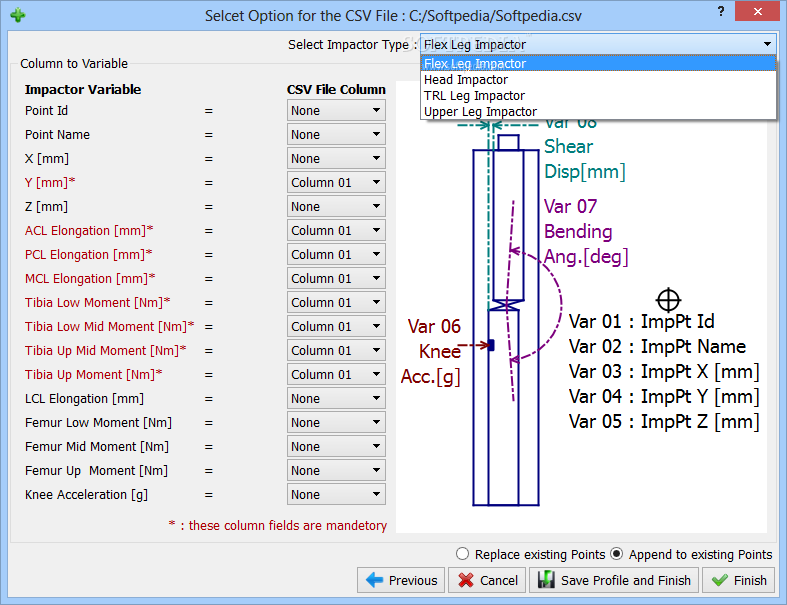Open Femur Mid Moment column dropdown

pos(336,446)
